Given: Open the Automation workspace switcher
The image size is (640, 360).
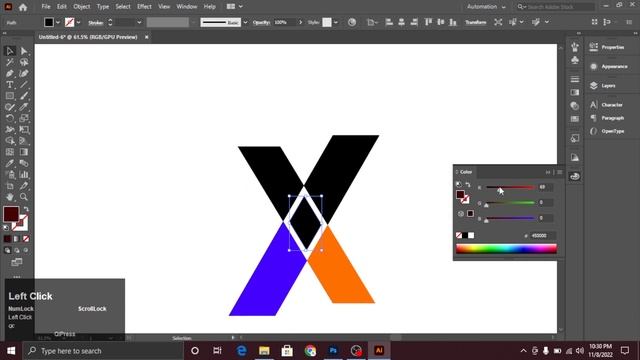Looking at the screenshot, I should click(486, 7).
